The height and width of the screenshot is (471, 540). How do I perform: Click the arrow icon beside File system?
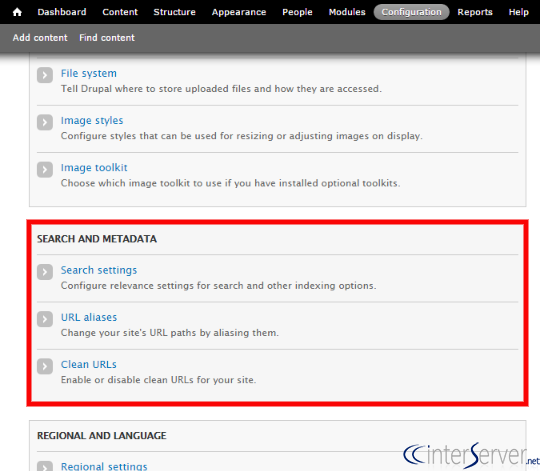45,75
